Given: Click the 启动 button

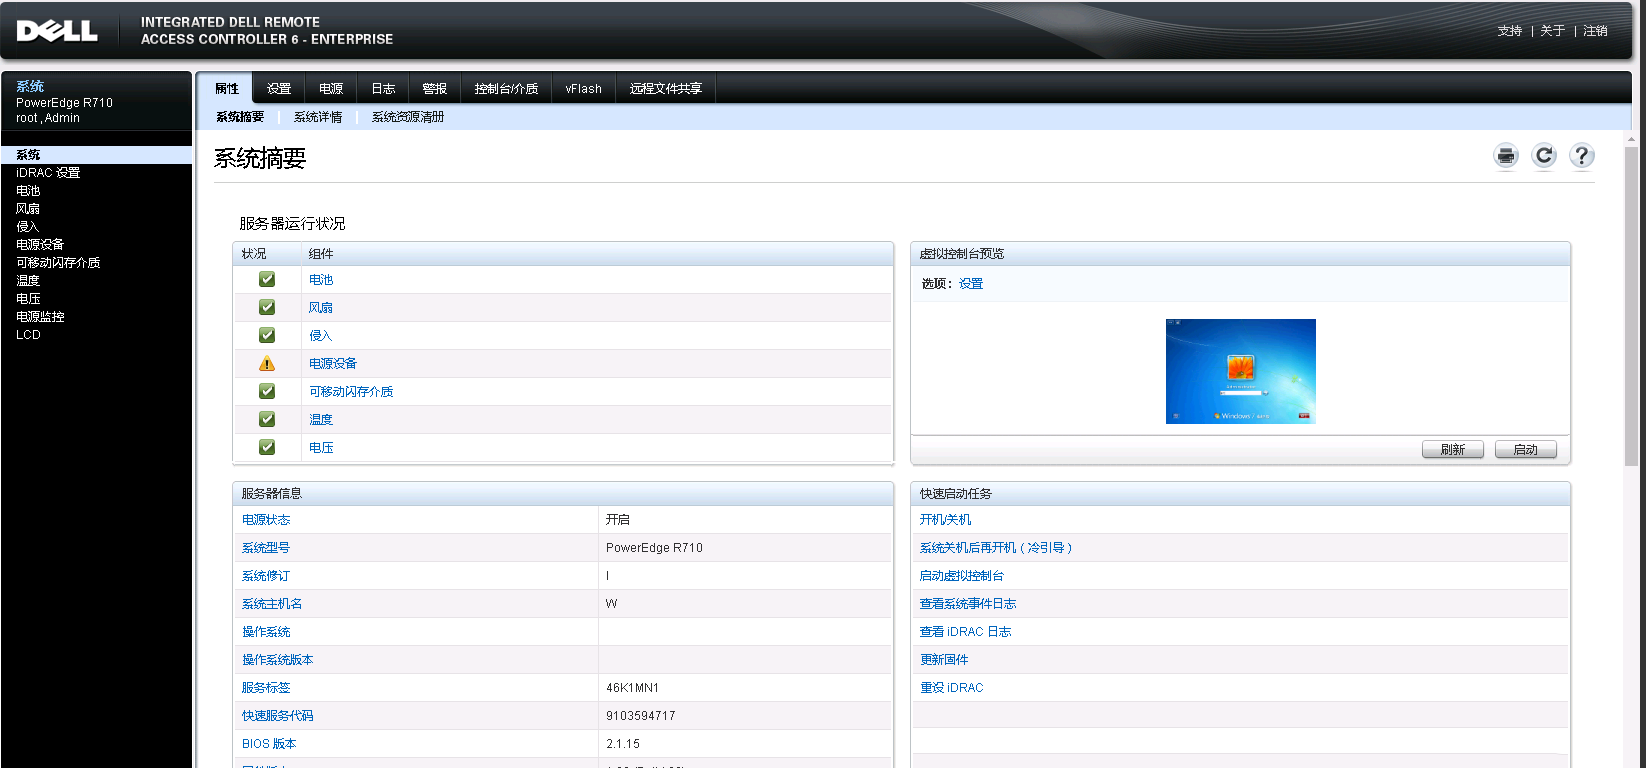Looking at the screenshot, I should point(1526,450).
